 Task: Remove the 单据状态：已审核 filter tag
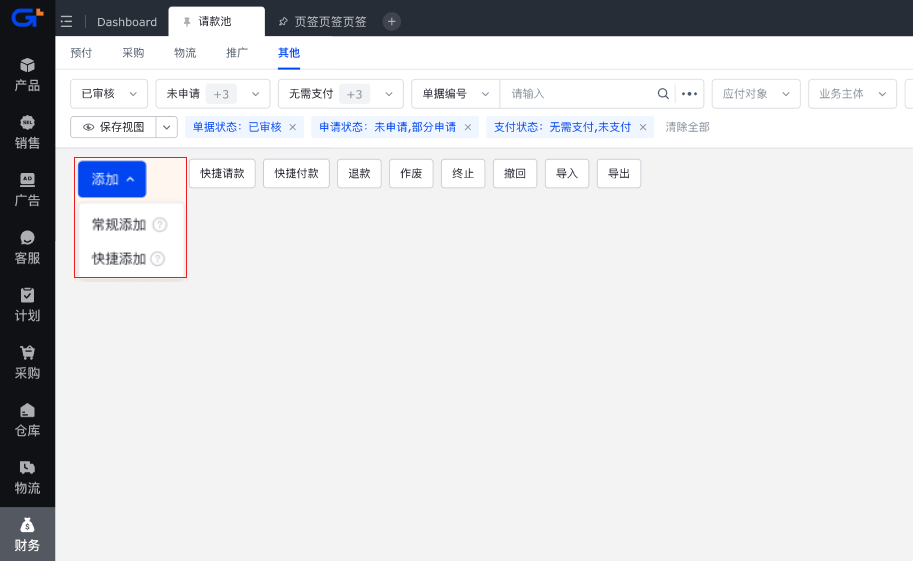coord(293,127)
